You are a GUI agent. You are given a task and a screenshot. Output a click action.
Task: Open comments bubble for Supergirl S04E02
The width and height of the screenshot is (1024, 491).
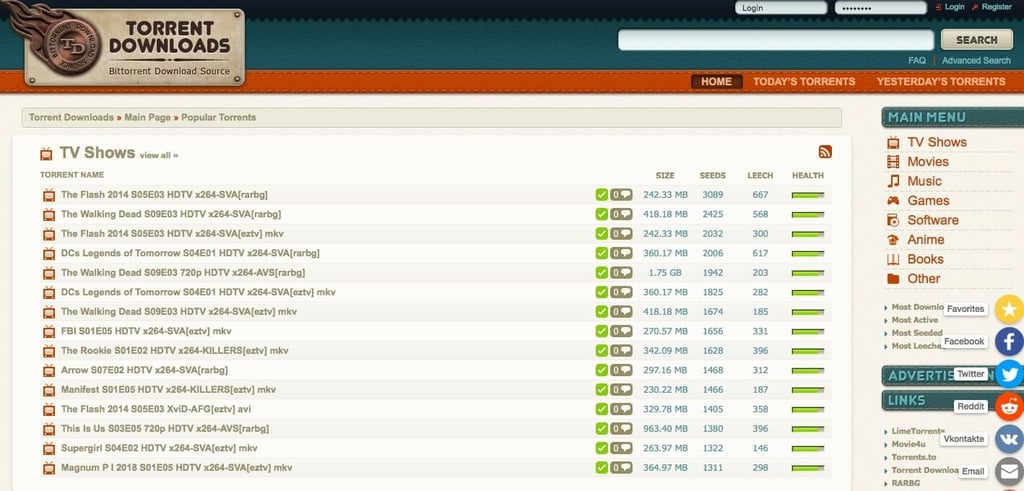click(x=621, y=449)
